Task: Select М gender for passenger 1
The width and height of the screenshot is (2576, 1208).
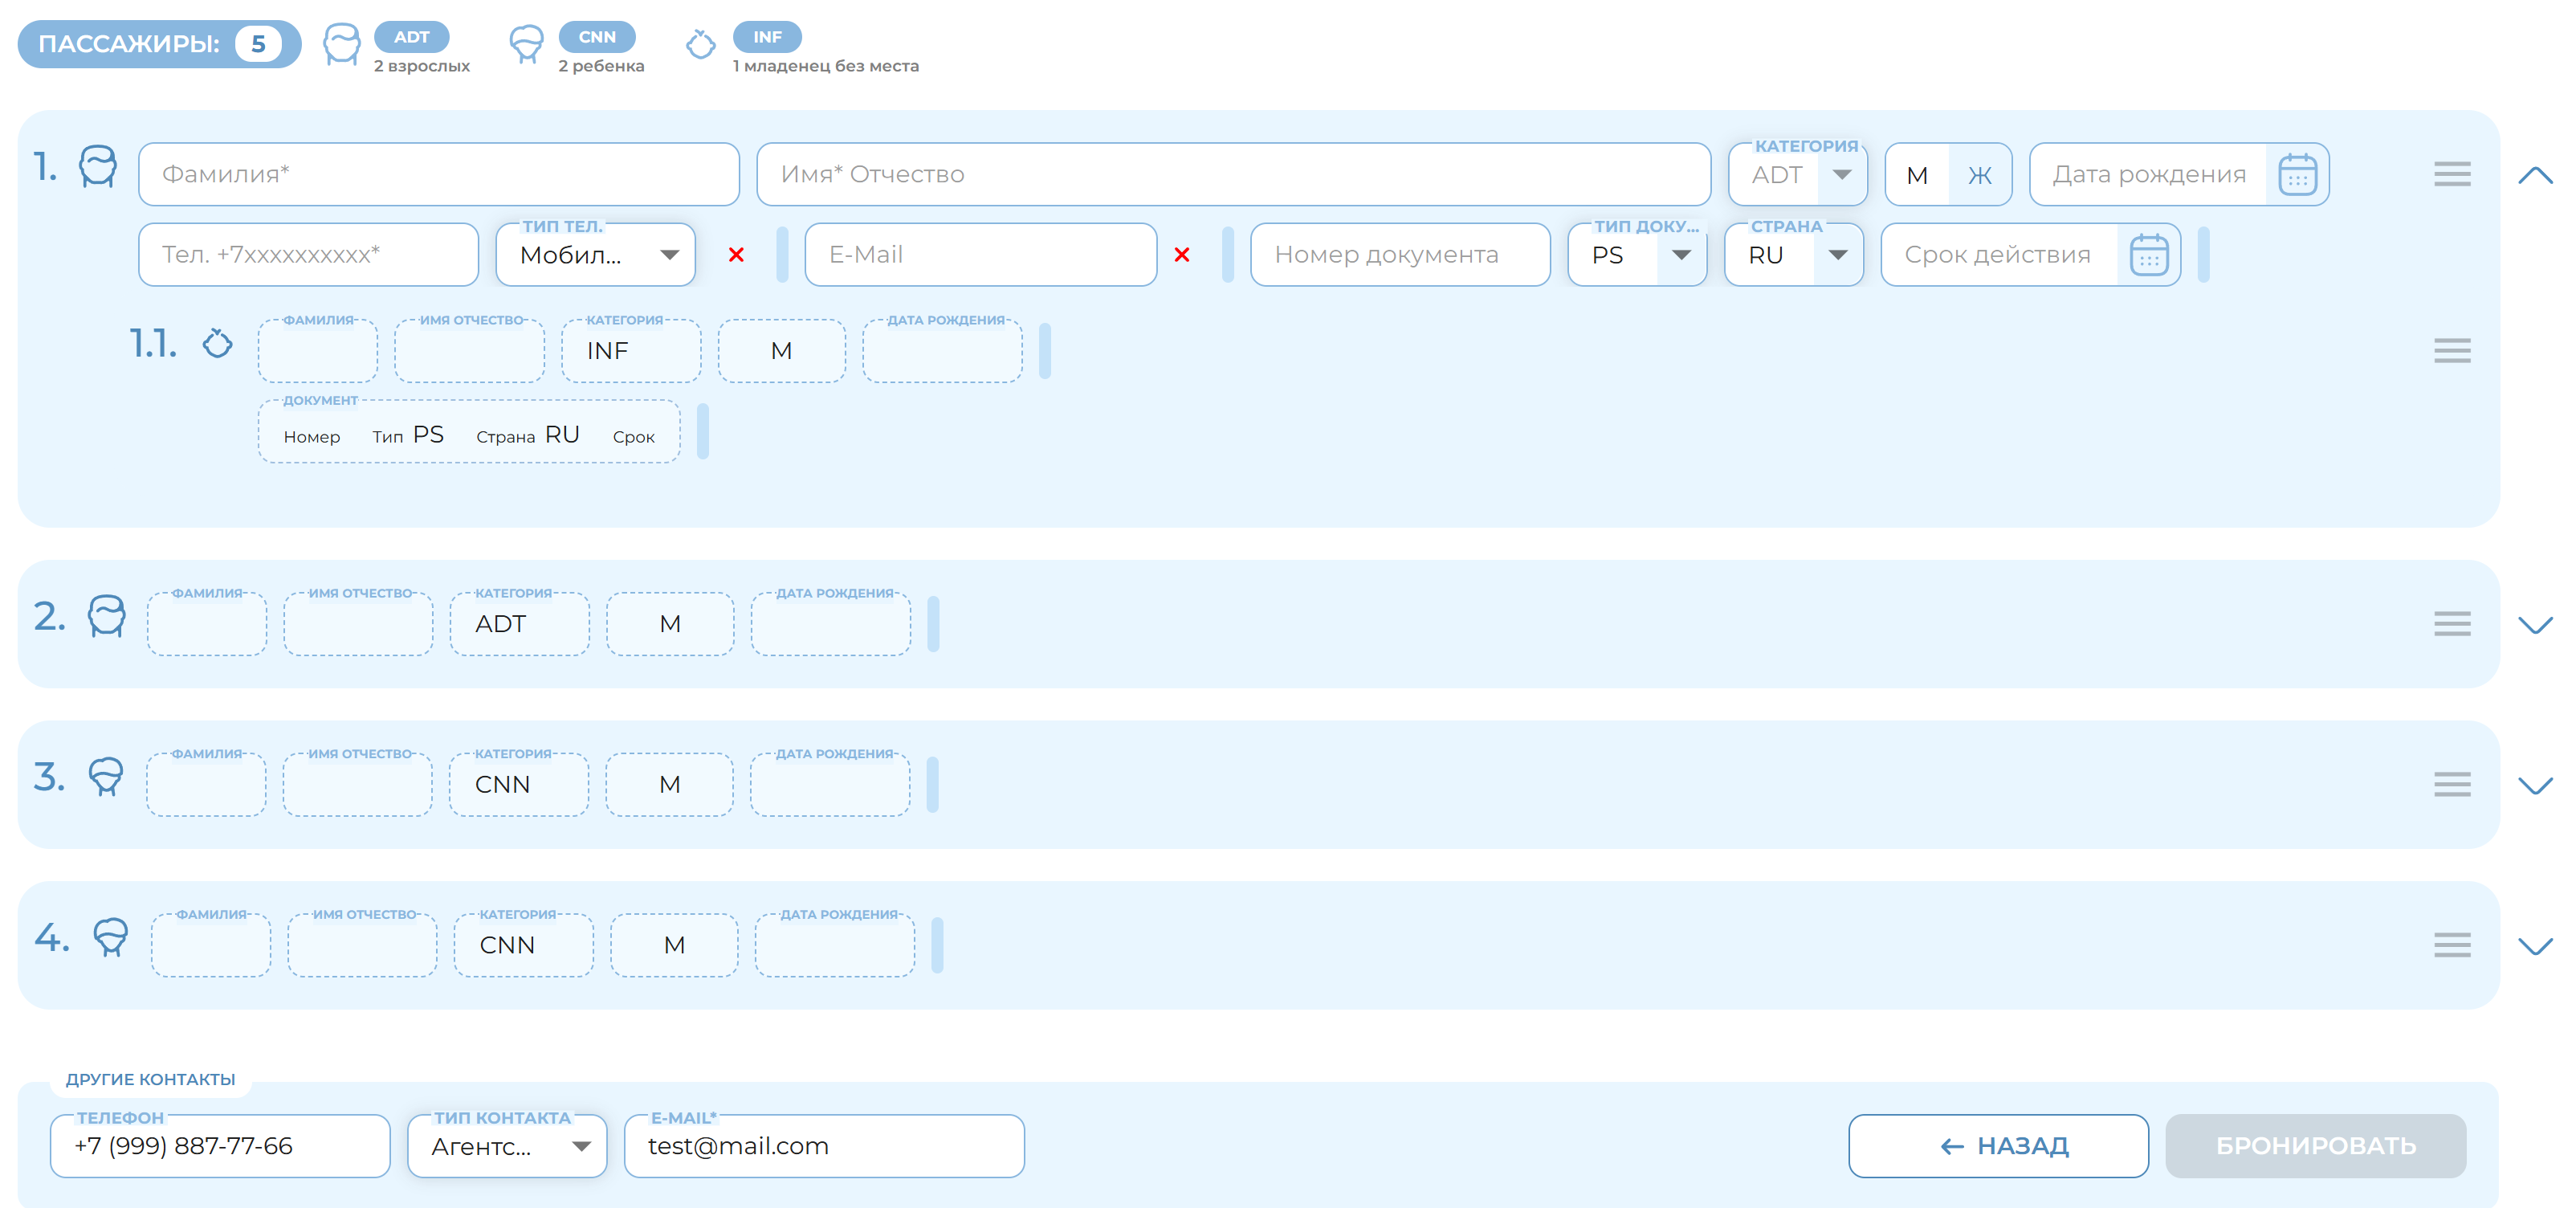Action: coord(1917,174)
